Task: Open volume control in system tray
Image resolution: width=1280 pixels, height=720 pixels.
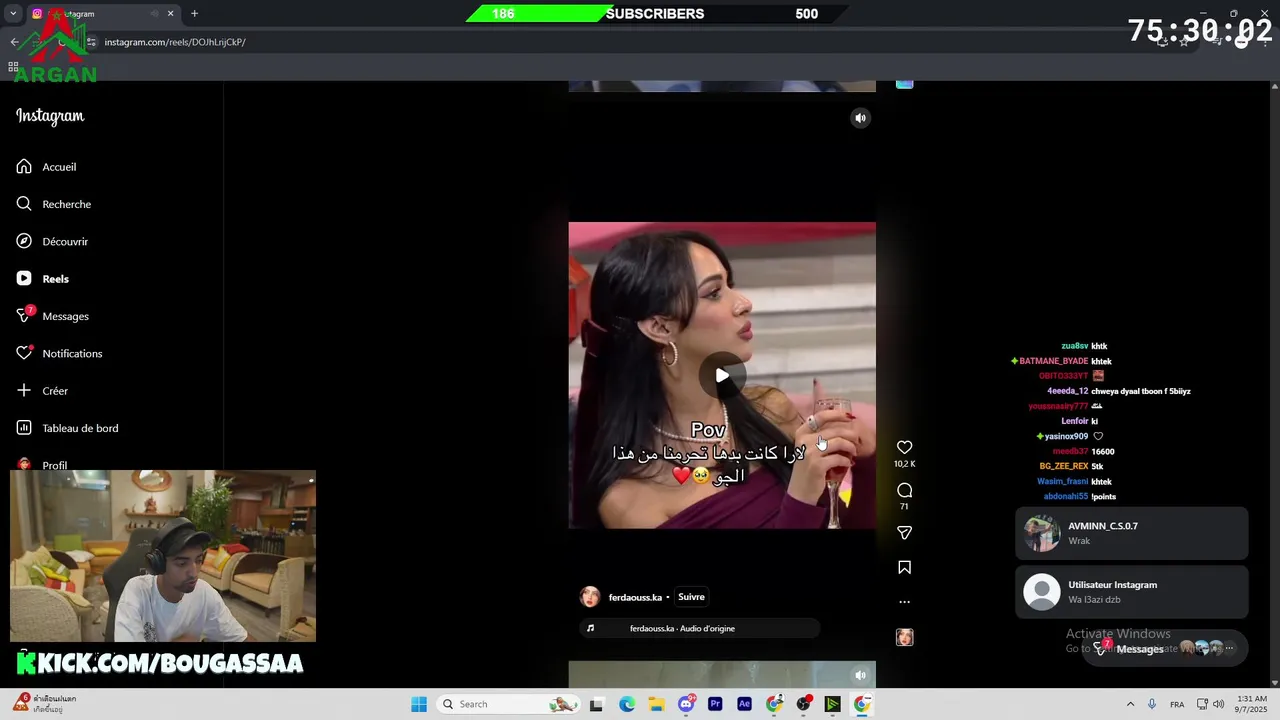Action: (1218, 704)
